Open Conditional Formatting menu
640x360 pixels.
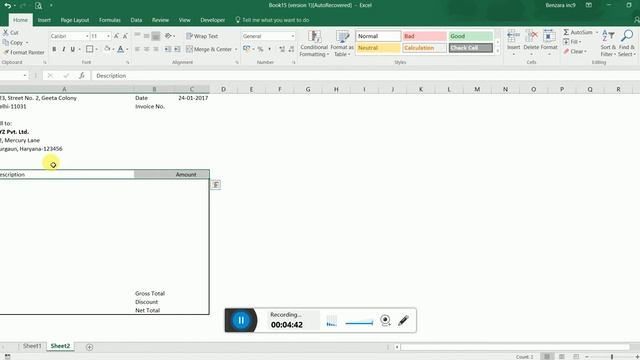[314, 43]
